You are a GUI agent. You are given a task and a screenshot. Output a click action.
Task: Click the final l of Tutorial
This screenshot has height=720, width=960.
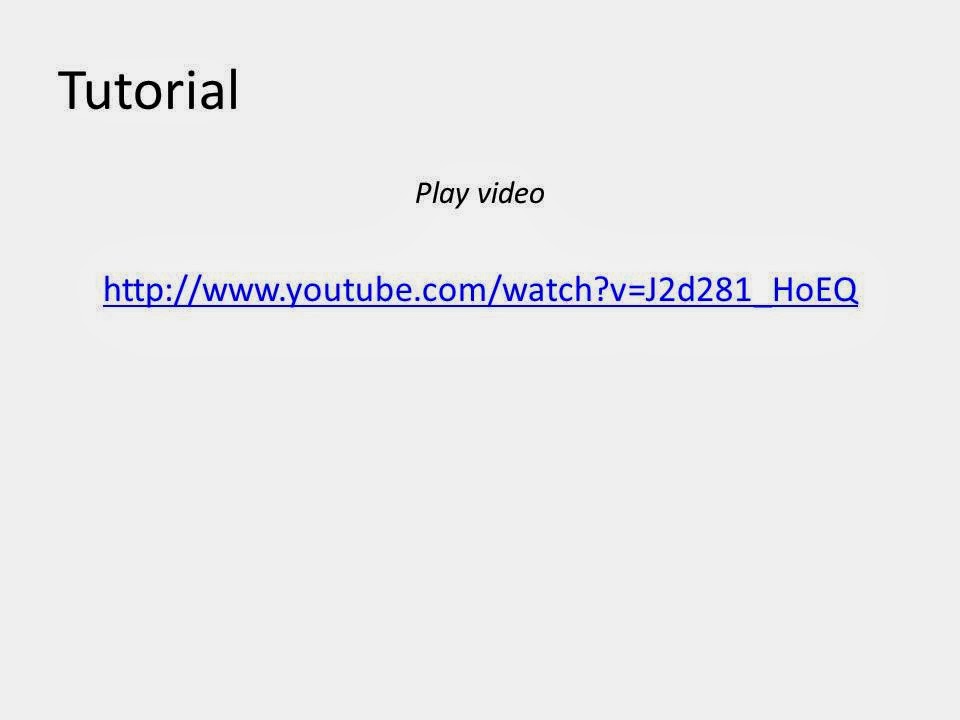coord(233,89)
